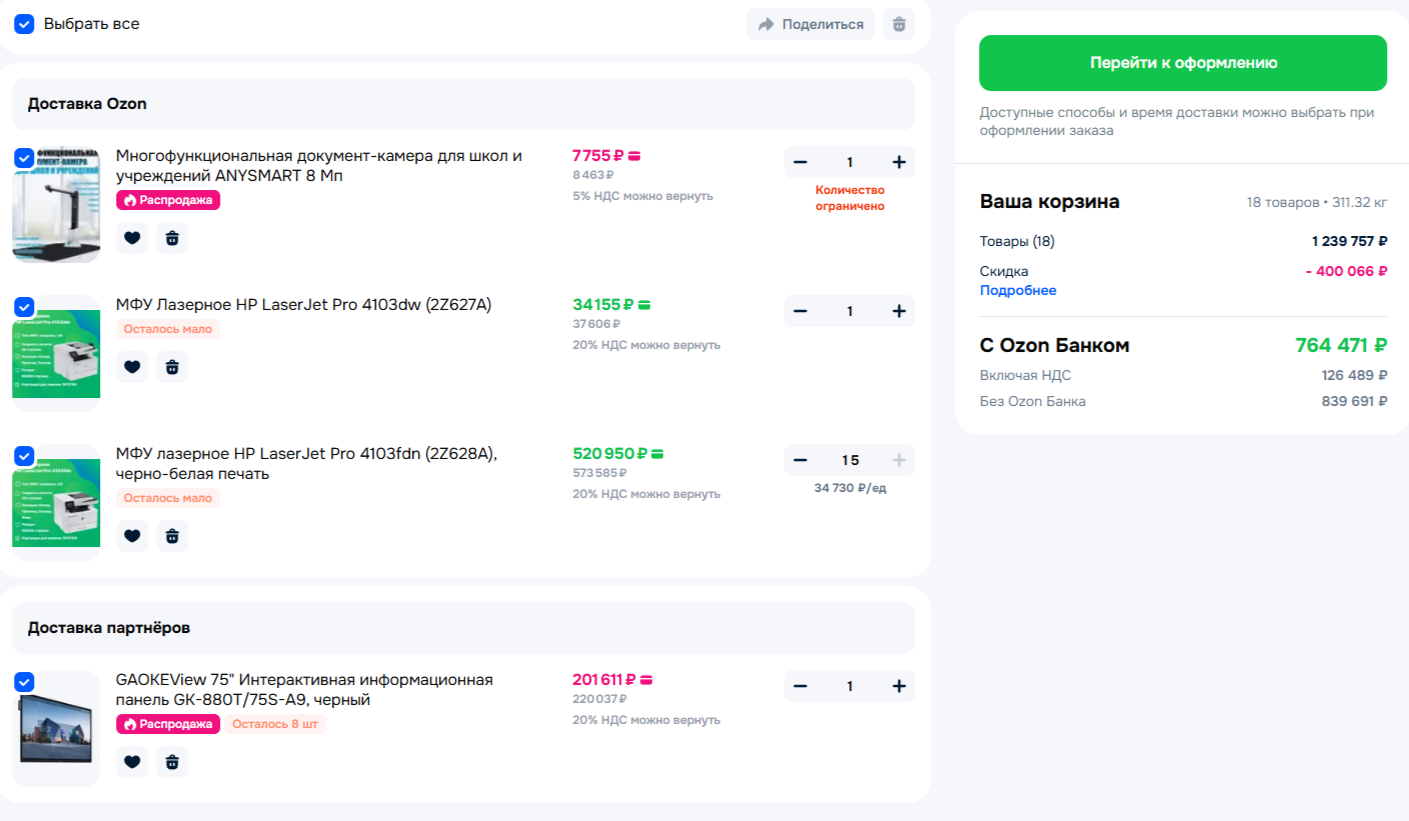Add GAOKEView interactive panel to favorites
1409x821 pixels.
tap(132, 762)
